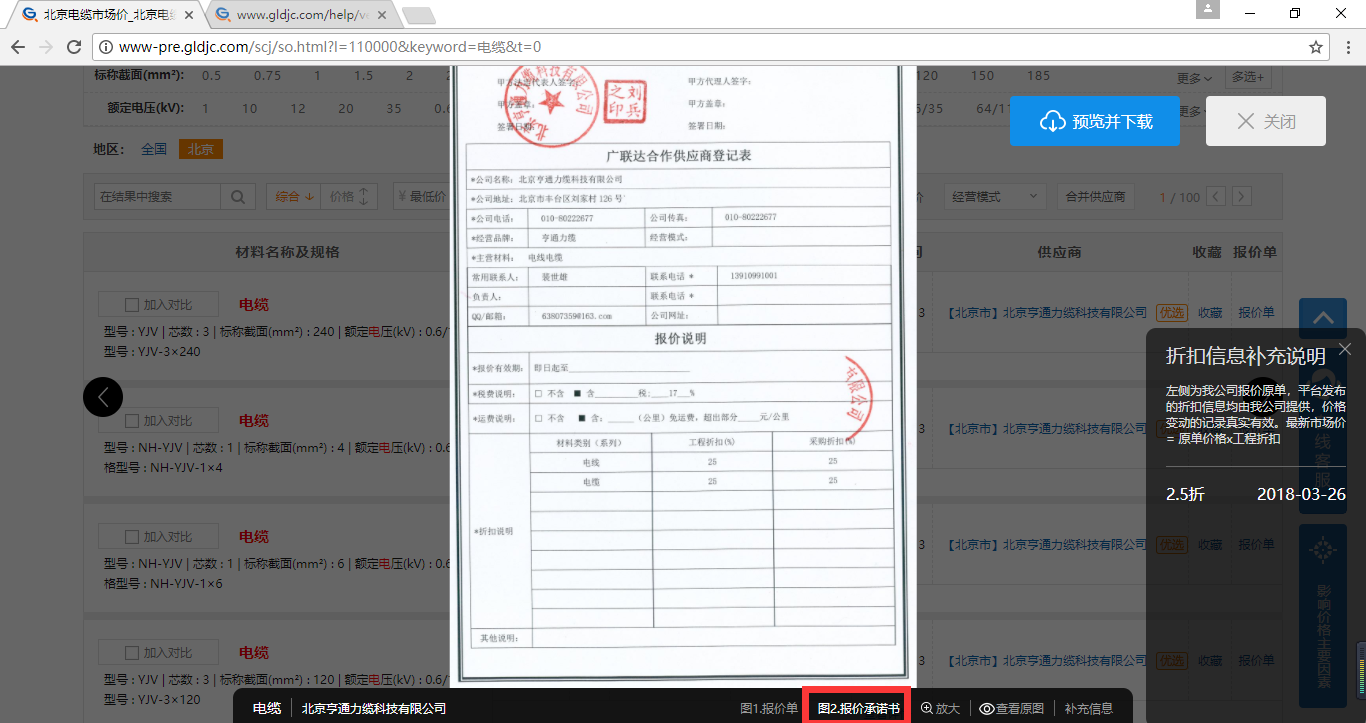Screen dimensions: 1366x723
Task: Sort by 综合
Action: point(294,197)
